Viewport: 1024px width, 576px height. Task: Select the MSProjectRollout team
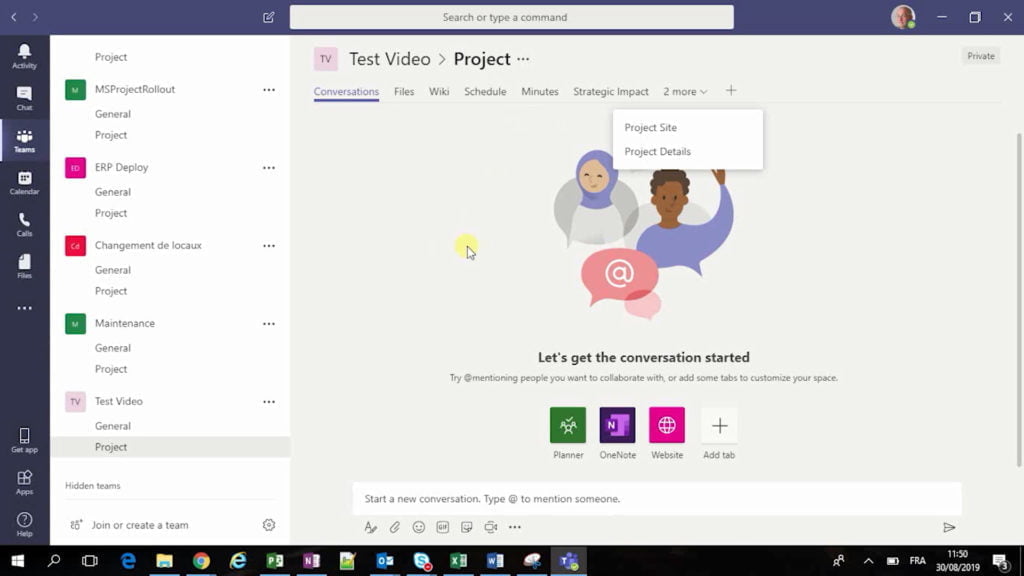135,89
